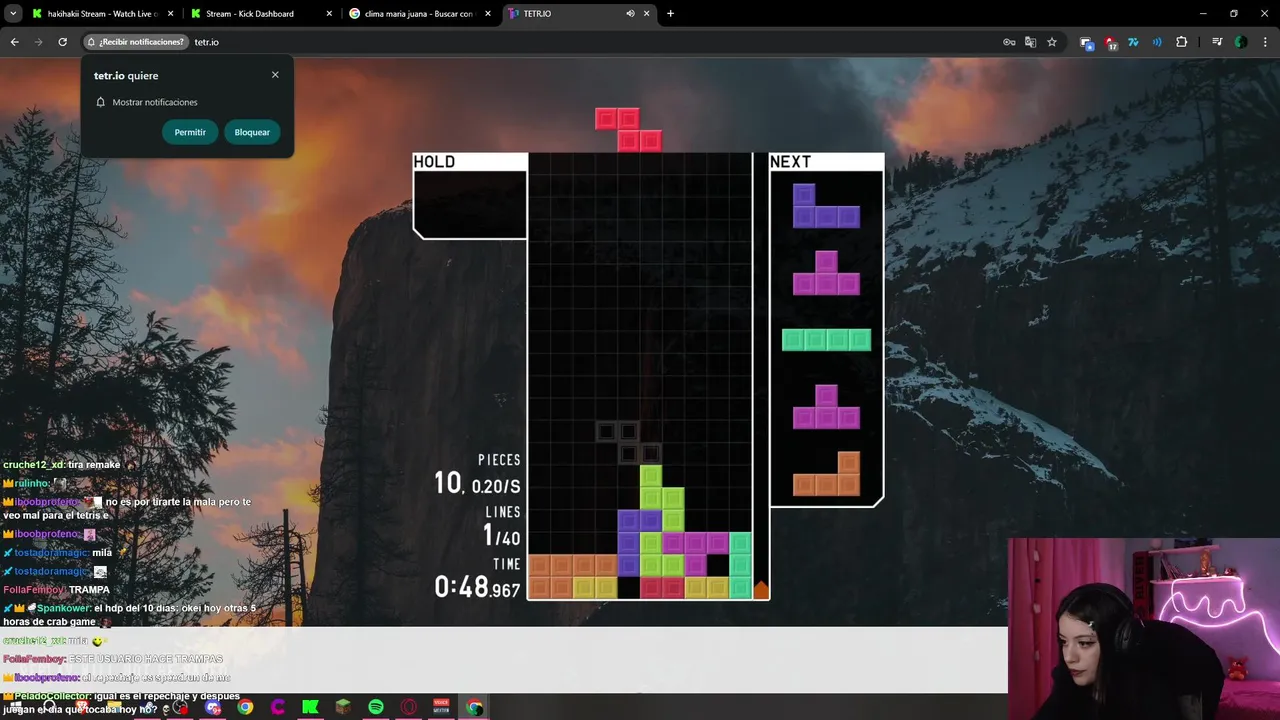1280x720 pixels.
Task: Click the green I piece in NEXT
Action: 826,340
